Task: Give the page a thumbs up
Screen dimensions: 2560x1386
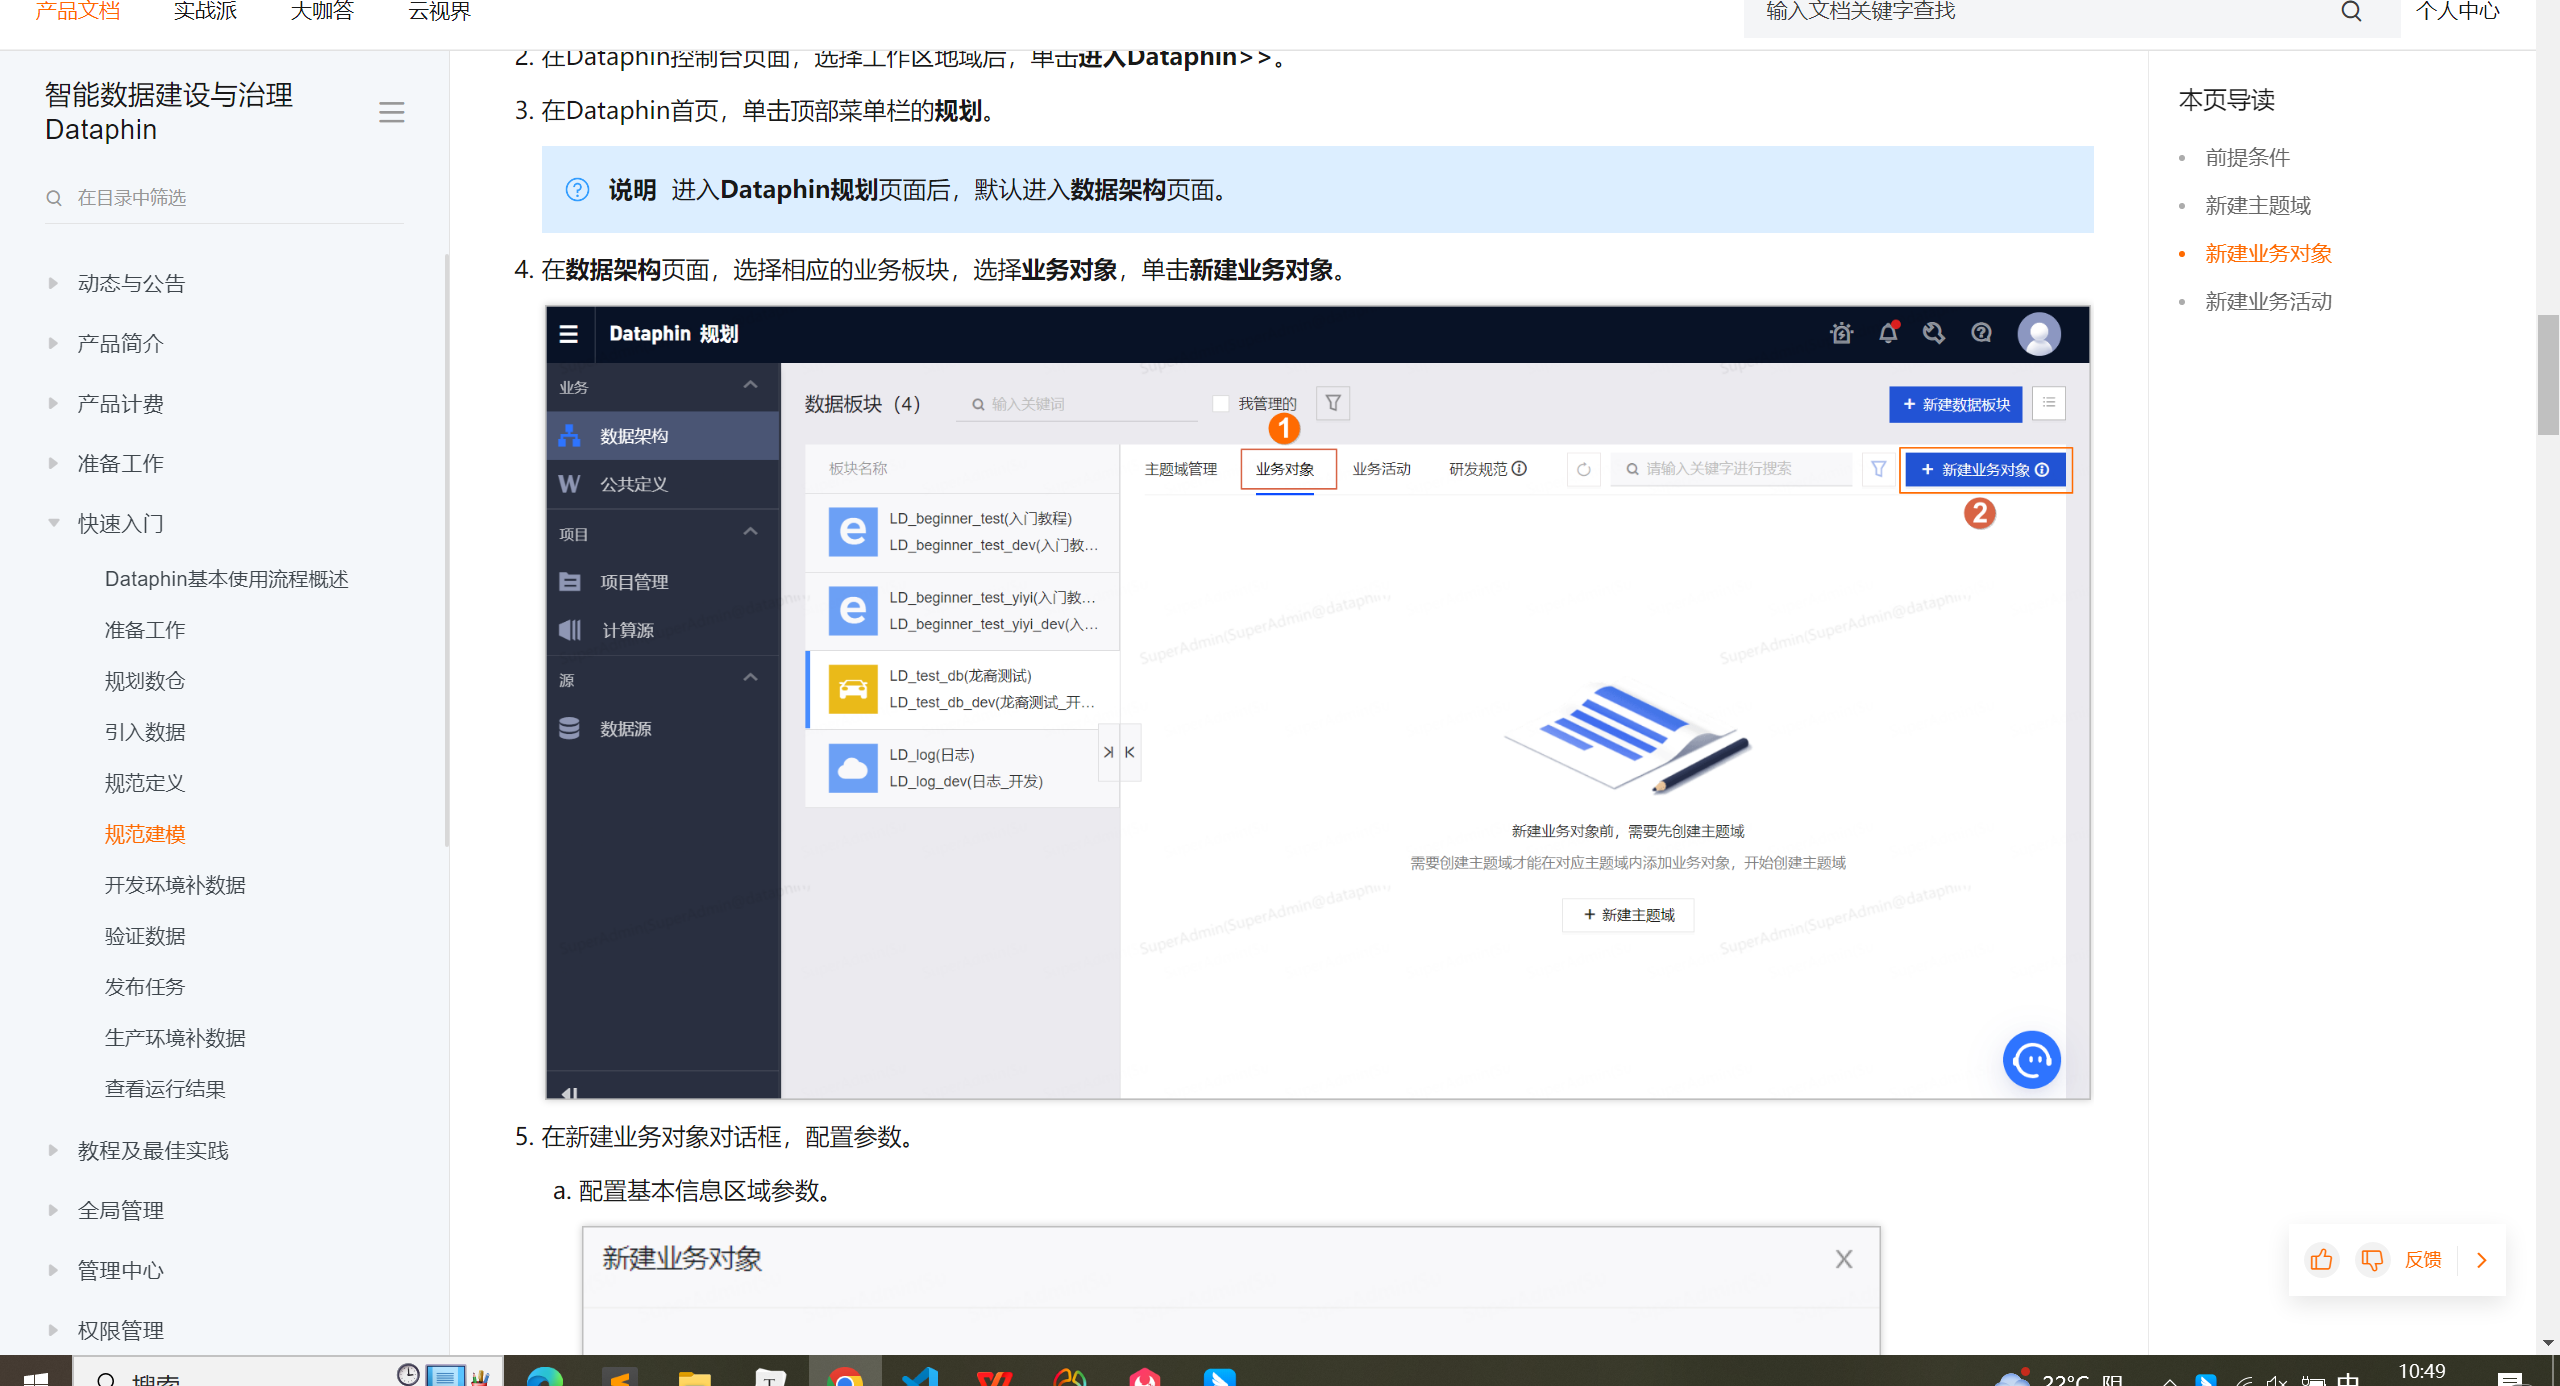Action: (2321, 1260)
